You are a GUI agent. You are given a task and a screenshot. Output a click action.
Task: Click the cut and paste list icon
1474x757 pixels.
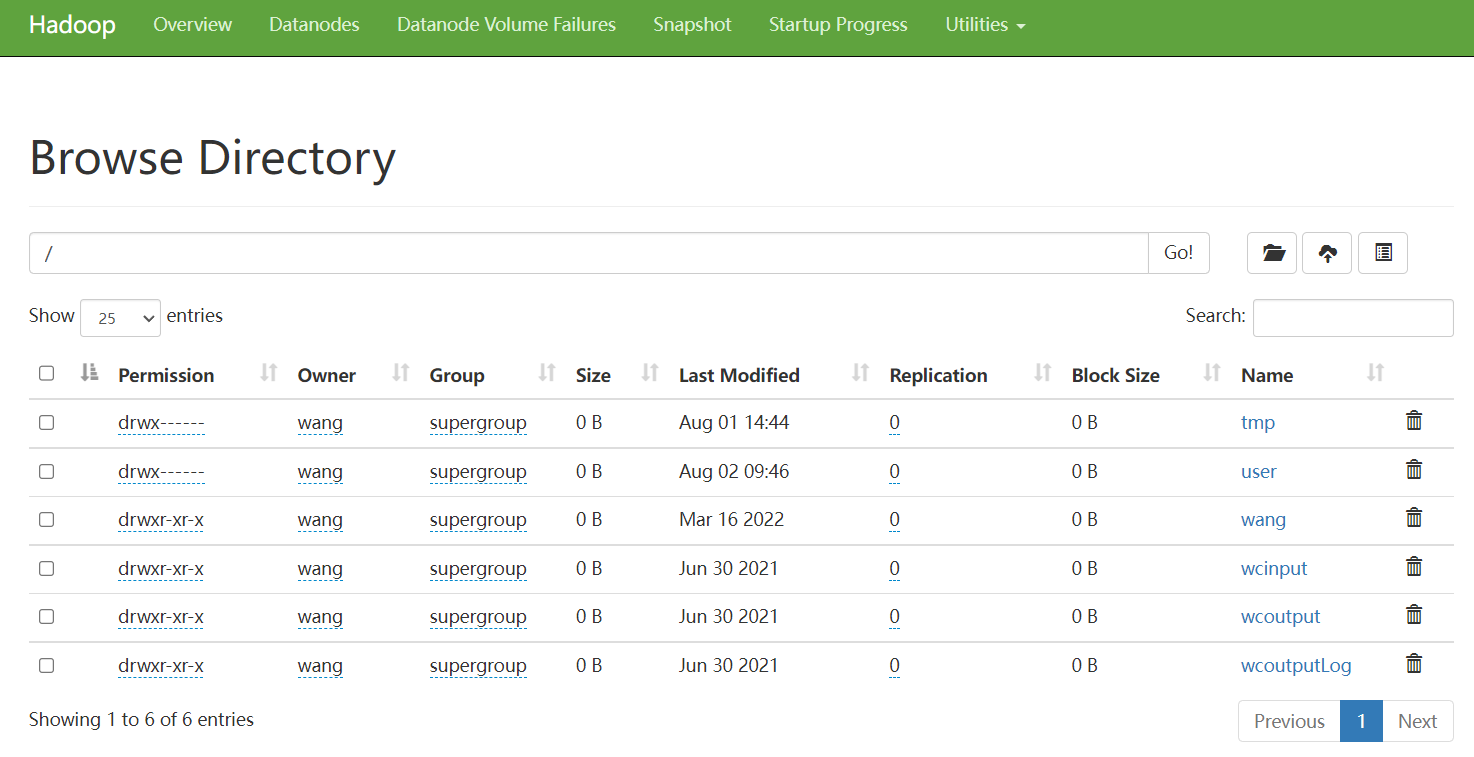pos(1383,253)
